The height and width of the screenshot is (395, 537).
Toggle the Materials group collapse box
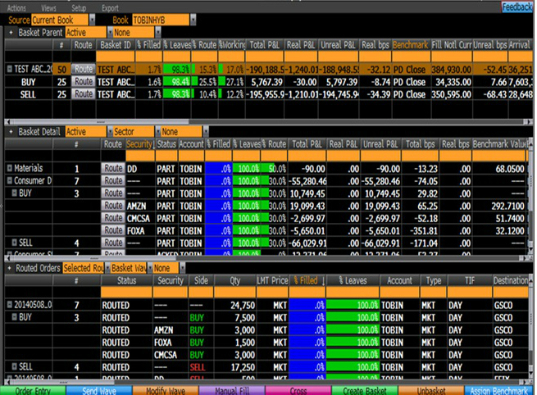coord(10,168)
